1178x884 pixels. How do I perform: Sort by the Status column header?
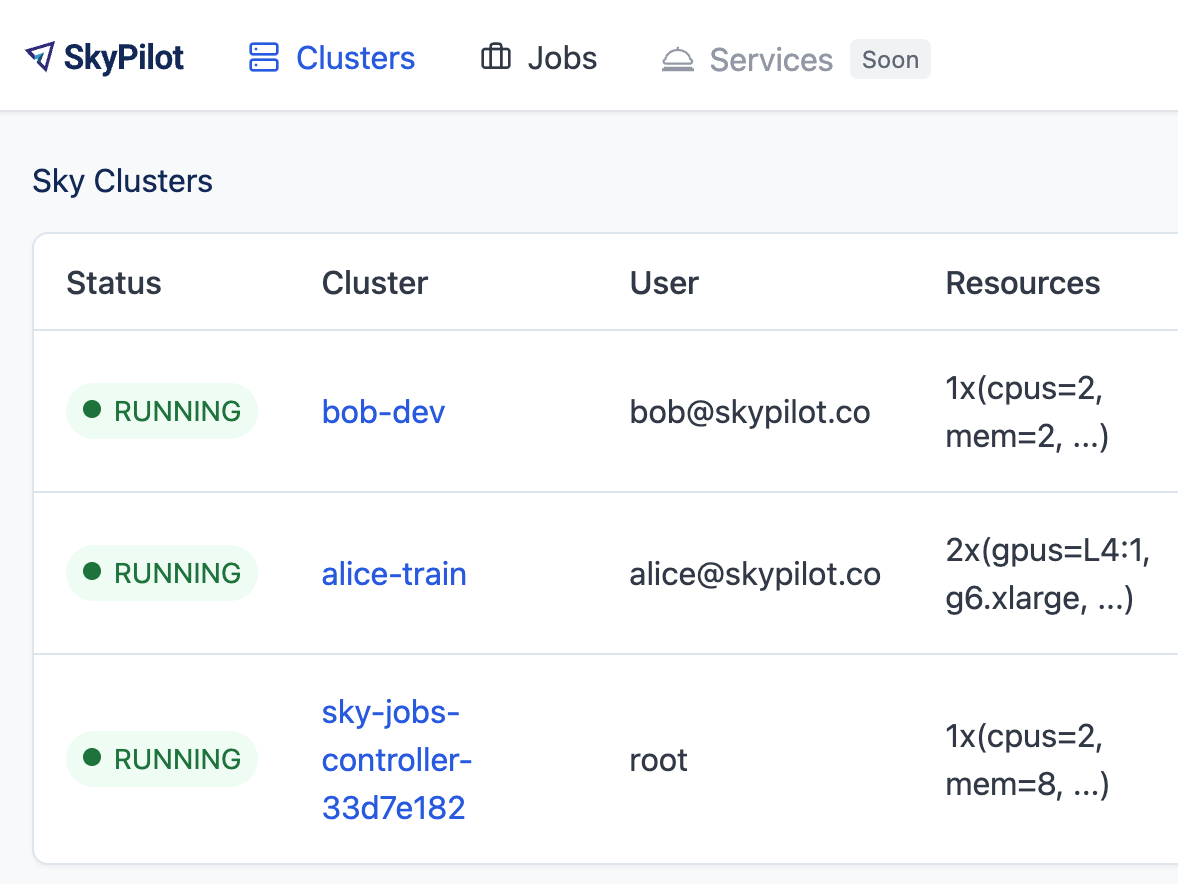point(114,283)
